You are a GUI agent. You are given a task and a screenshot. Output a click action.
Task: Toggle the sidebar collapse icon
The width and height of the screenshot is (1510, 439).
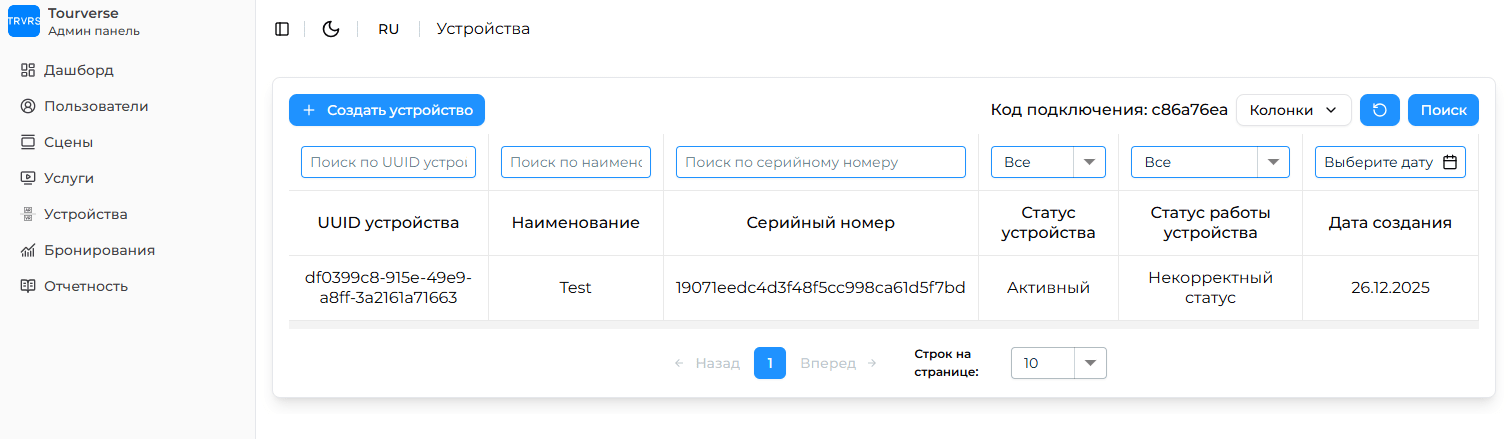pyautogui.click(x=282, y=29)
